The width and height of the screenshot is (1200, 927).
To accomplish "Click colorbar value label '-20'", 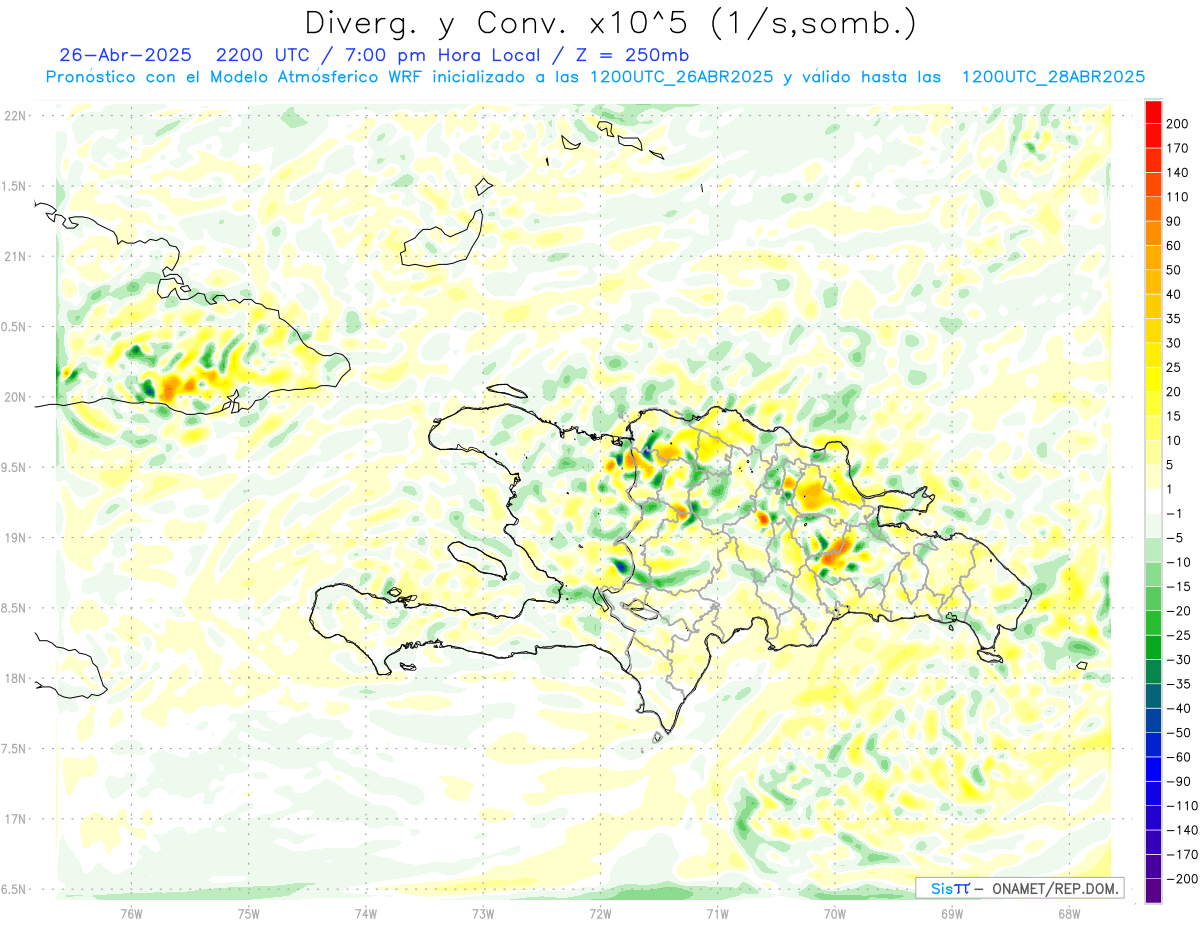I will [1180, 611].
